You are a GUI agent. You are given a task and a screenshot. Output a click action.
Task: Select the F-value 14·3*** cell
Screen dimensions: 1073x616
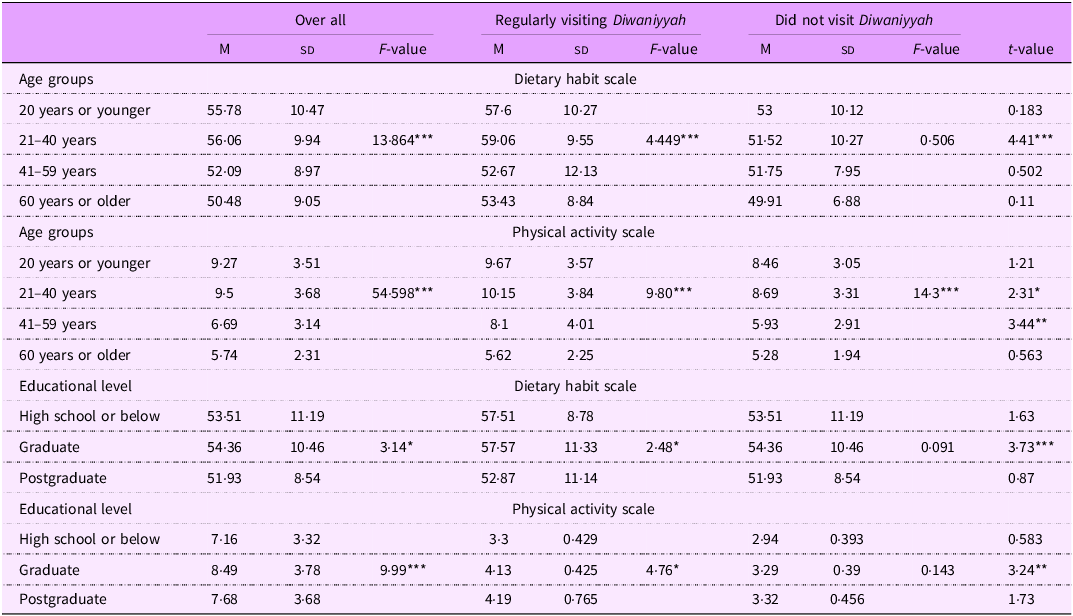pyautogui.click(x=936, y=294)
